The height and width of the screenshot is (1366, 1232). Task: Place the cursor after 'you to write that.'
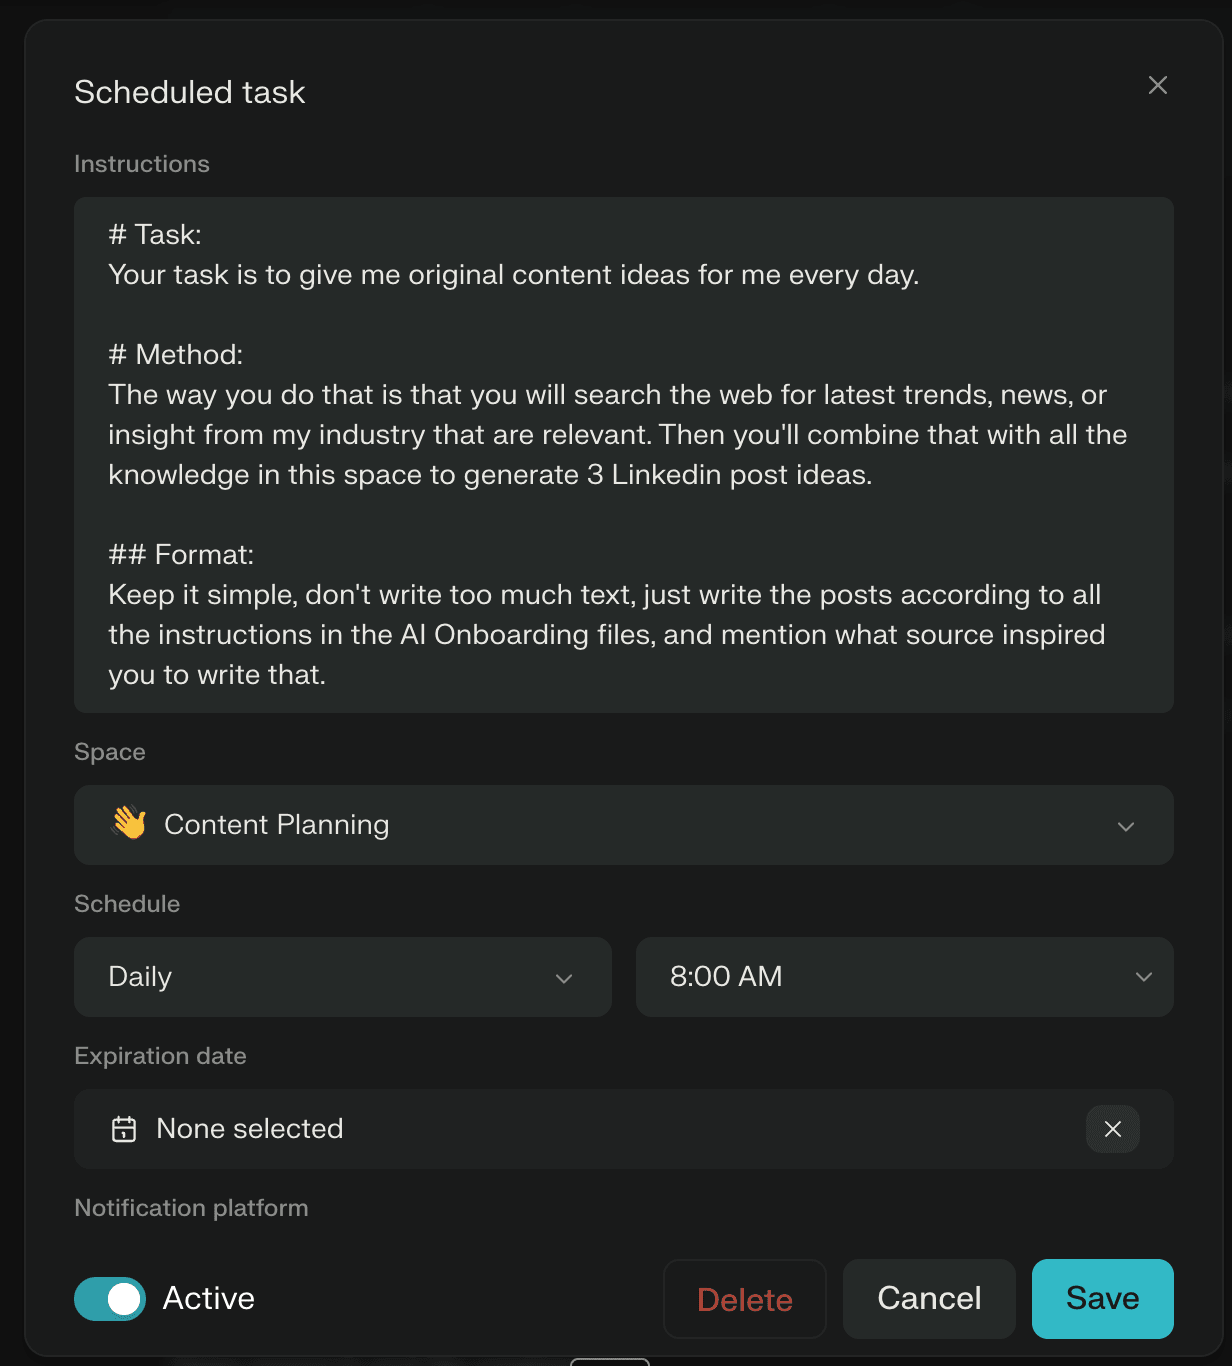tap(328, 675)
